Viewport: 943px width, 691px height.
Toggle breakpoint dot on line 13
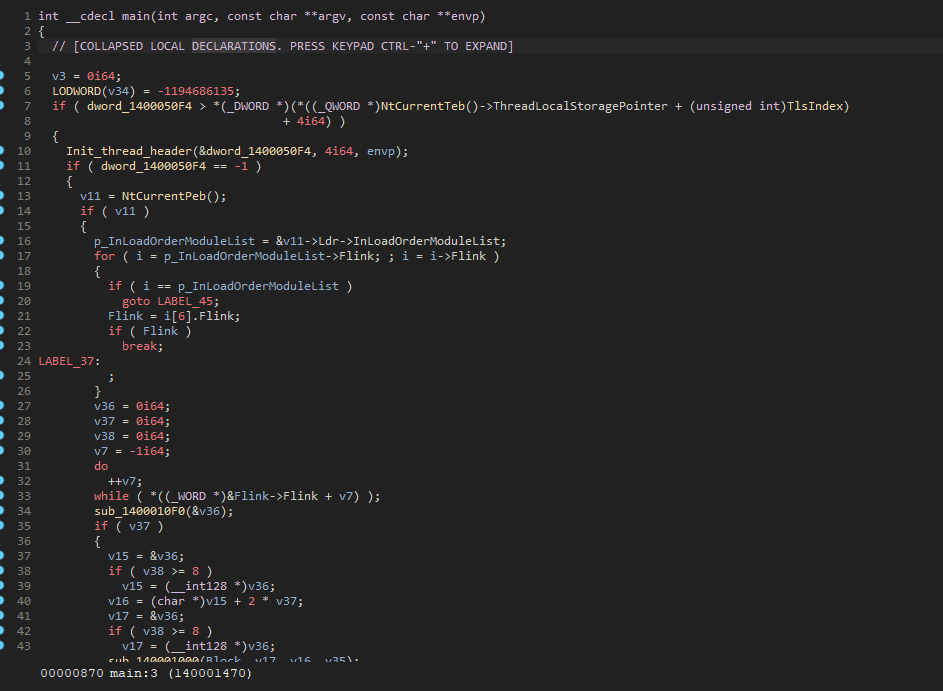(x=1, y=196)
